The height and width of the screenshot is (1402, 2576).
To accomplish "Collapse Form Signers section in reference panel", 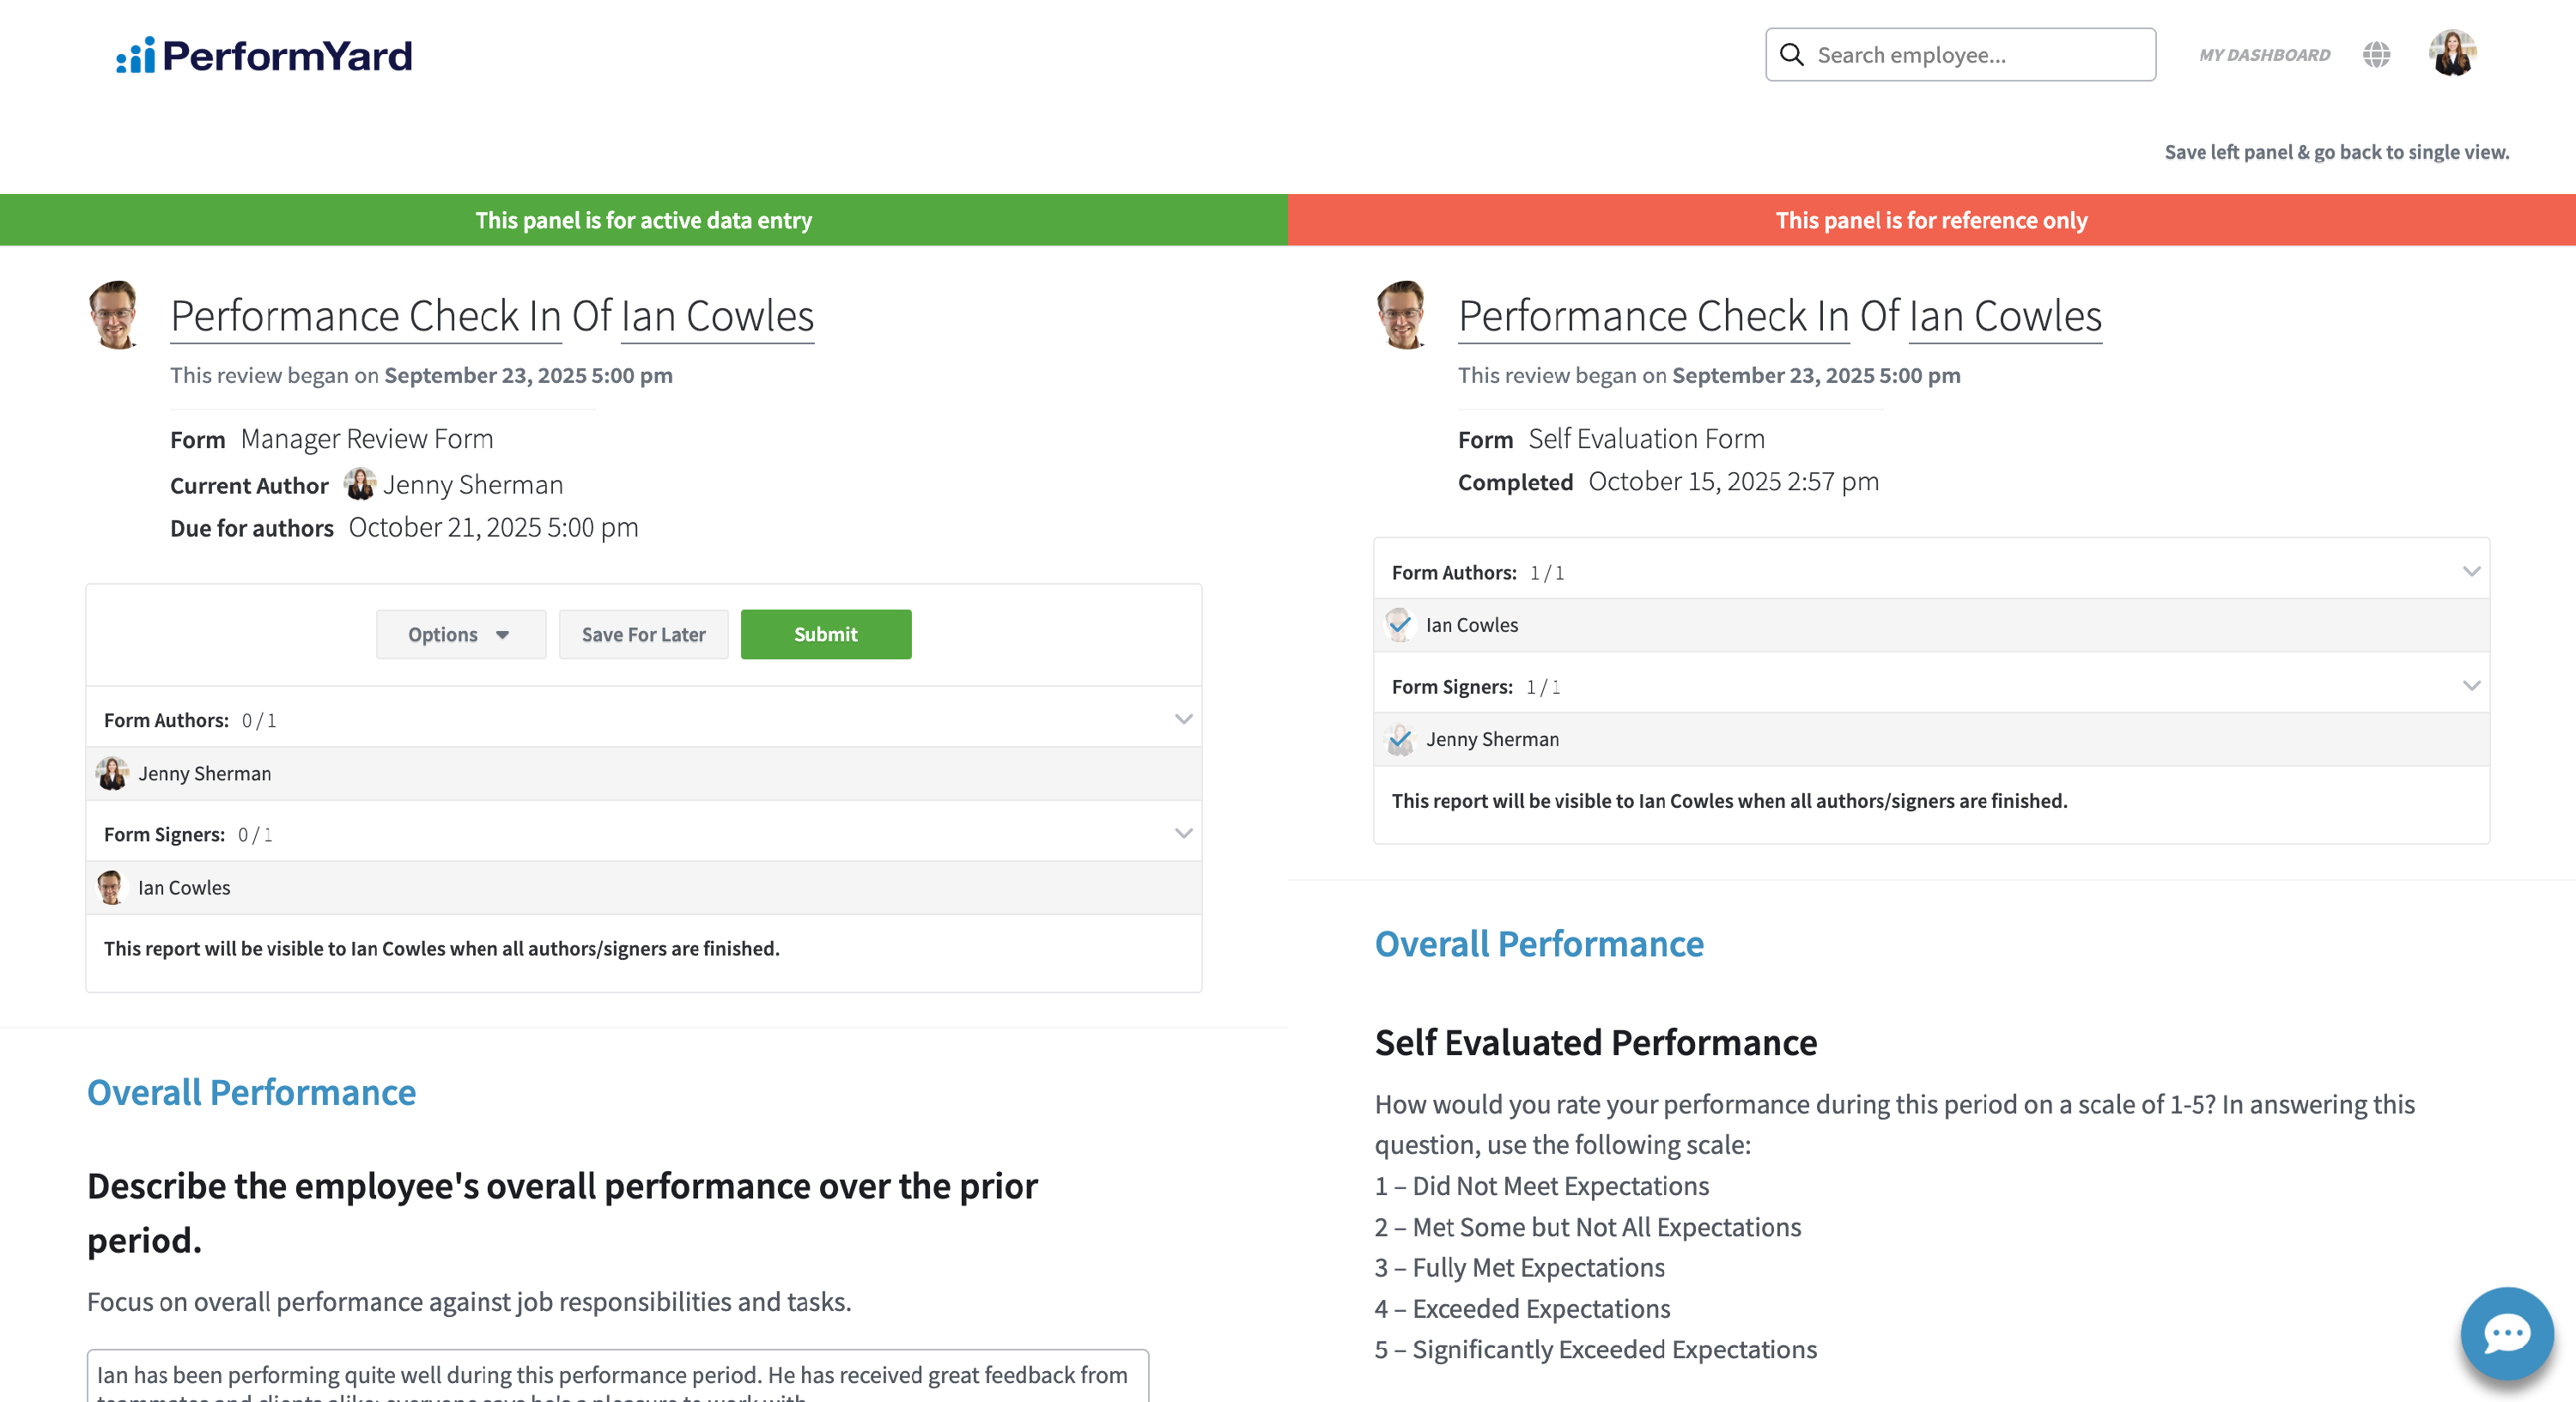I will click(2471, 685).
